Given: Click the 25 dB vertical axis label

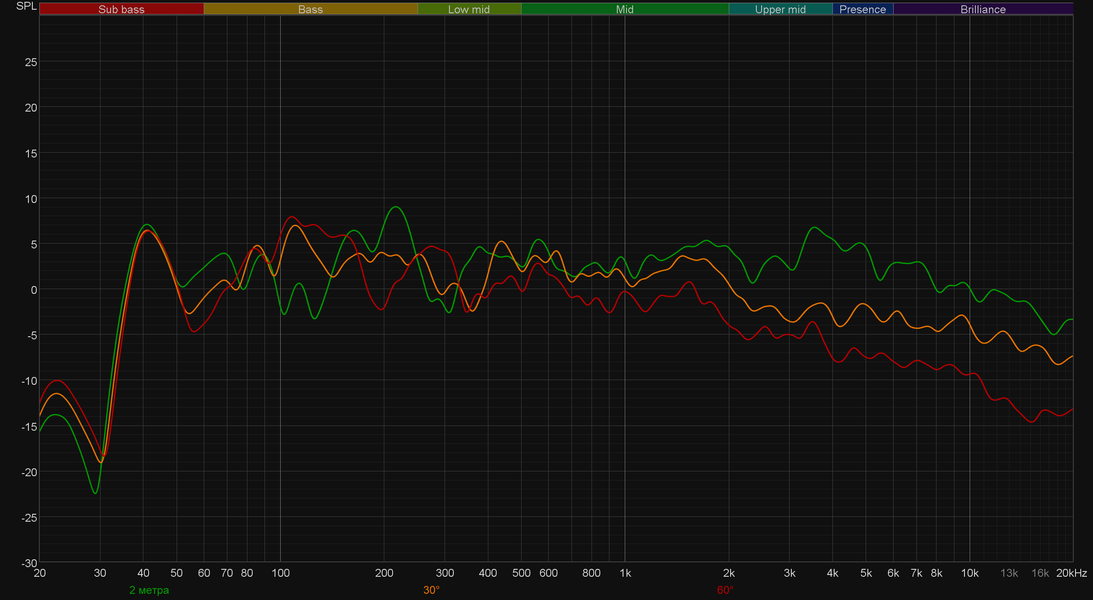Looking at the screenshot, I should pyautogui.click(x=31, y=62).
